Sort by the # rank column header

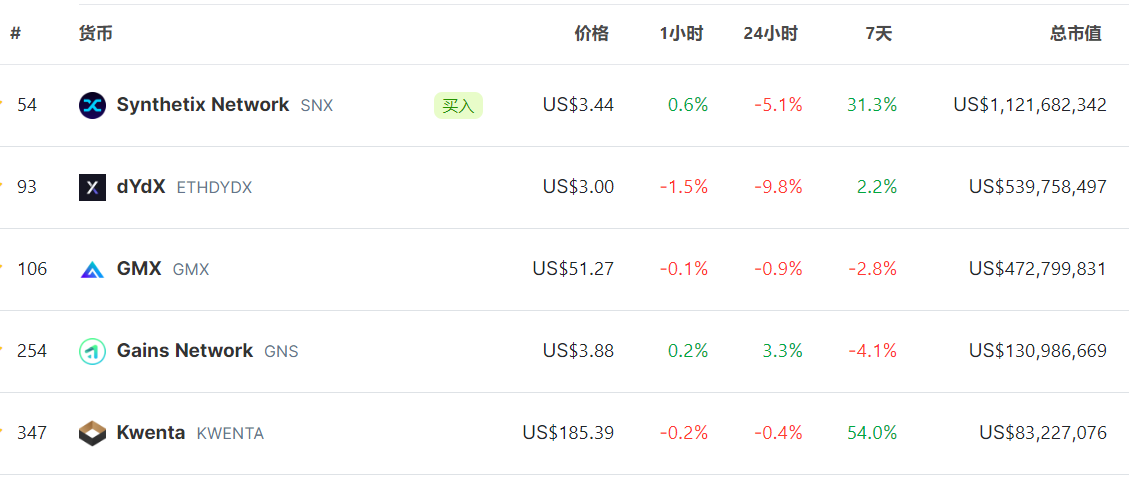16,33
